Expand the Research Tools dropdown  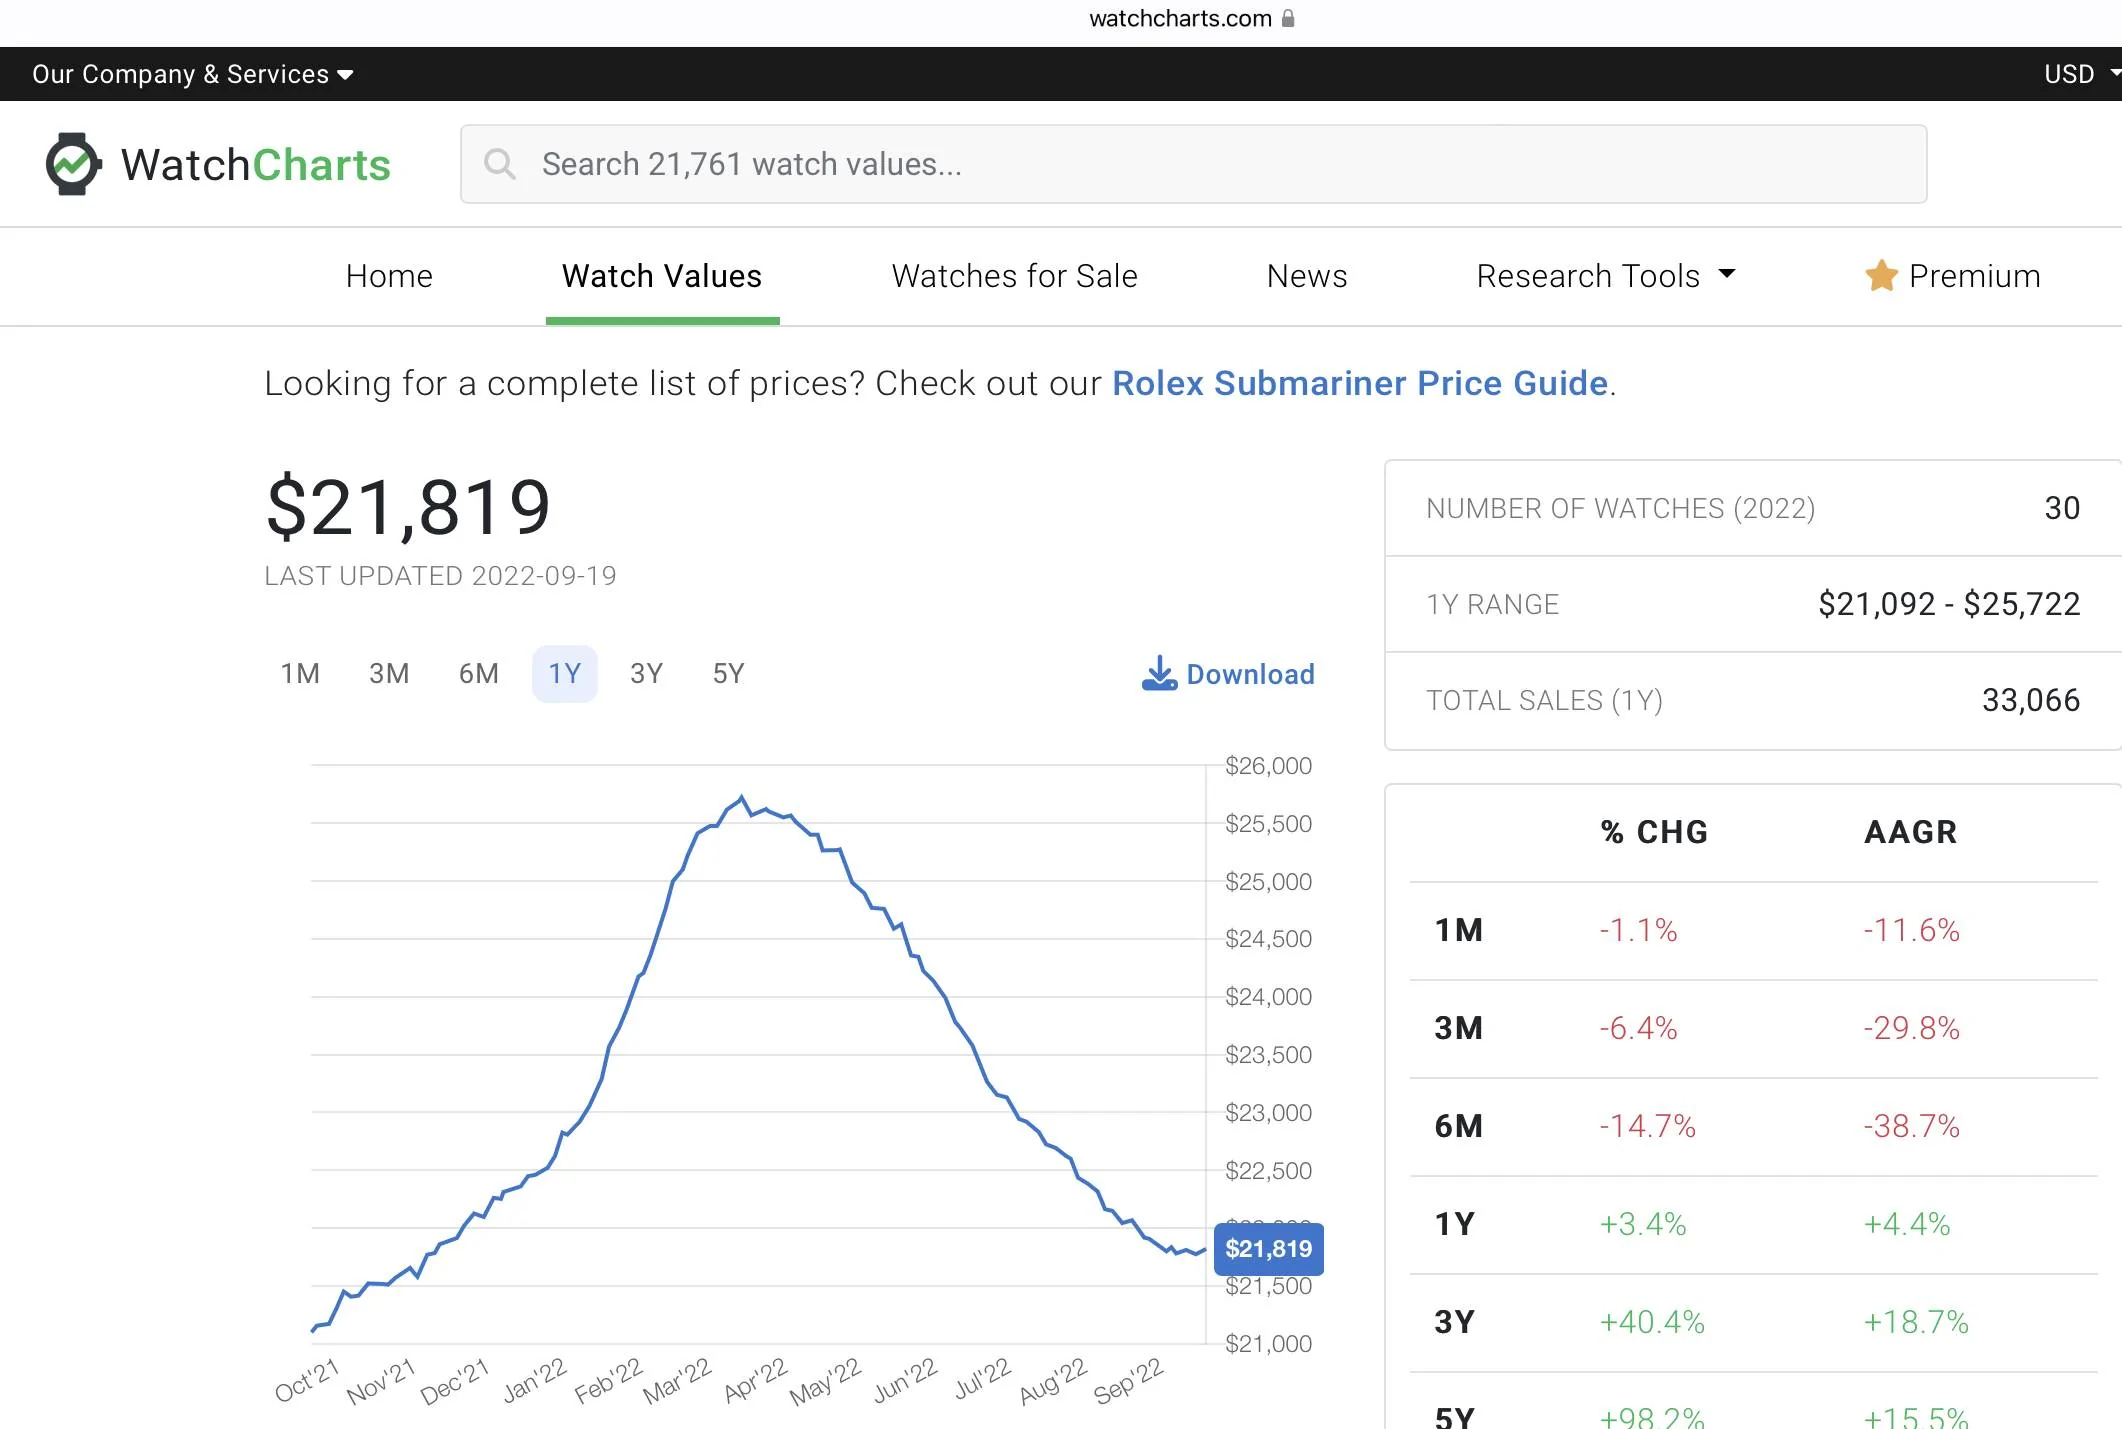click(1606, 276)
